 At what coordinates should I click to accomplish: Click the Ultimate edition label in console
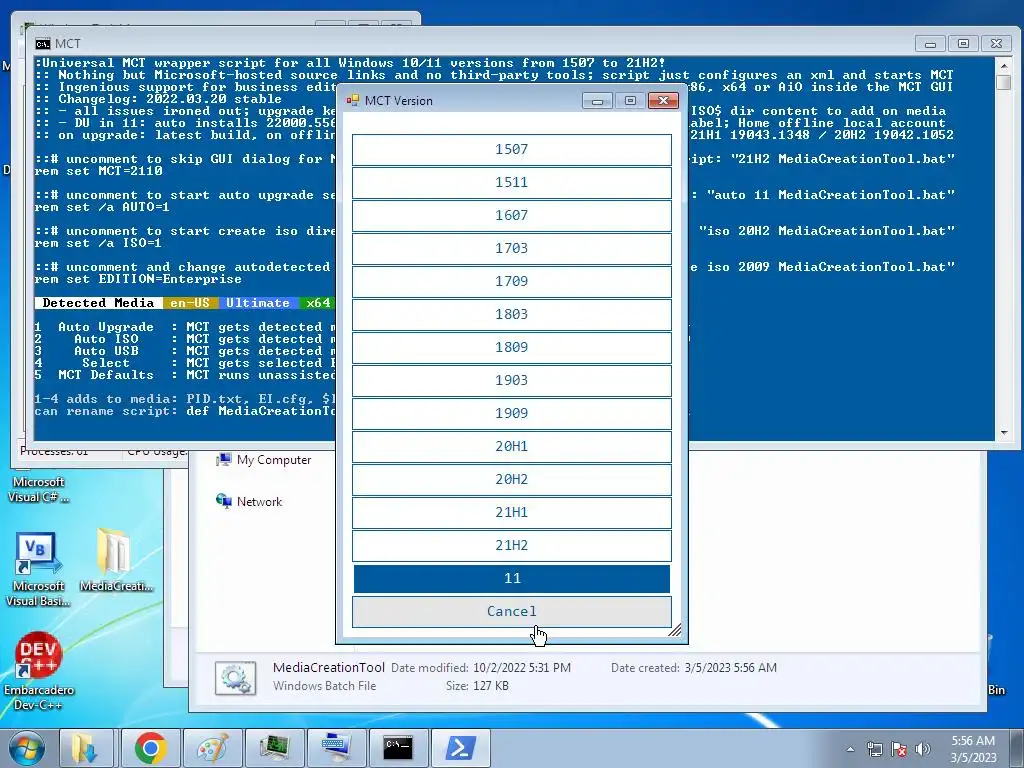[x=258, y=303]
